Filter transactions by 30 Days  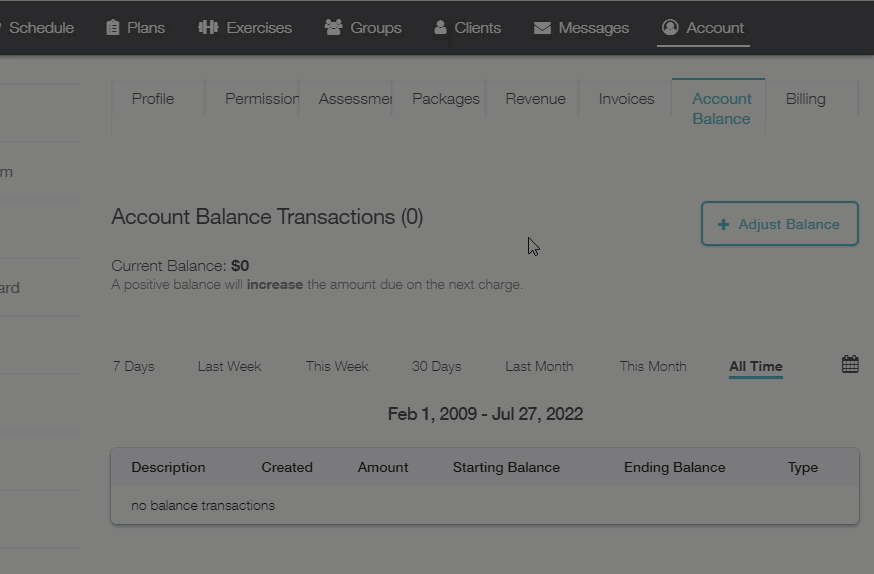click(436, 366)
